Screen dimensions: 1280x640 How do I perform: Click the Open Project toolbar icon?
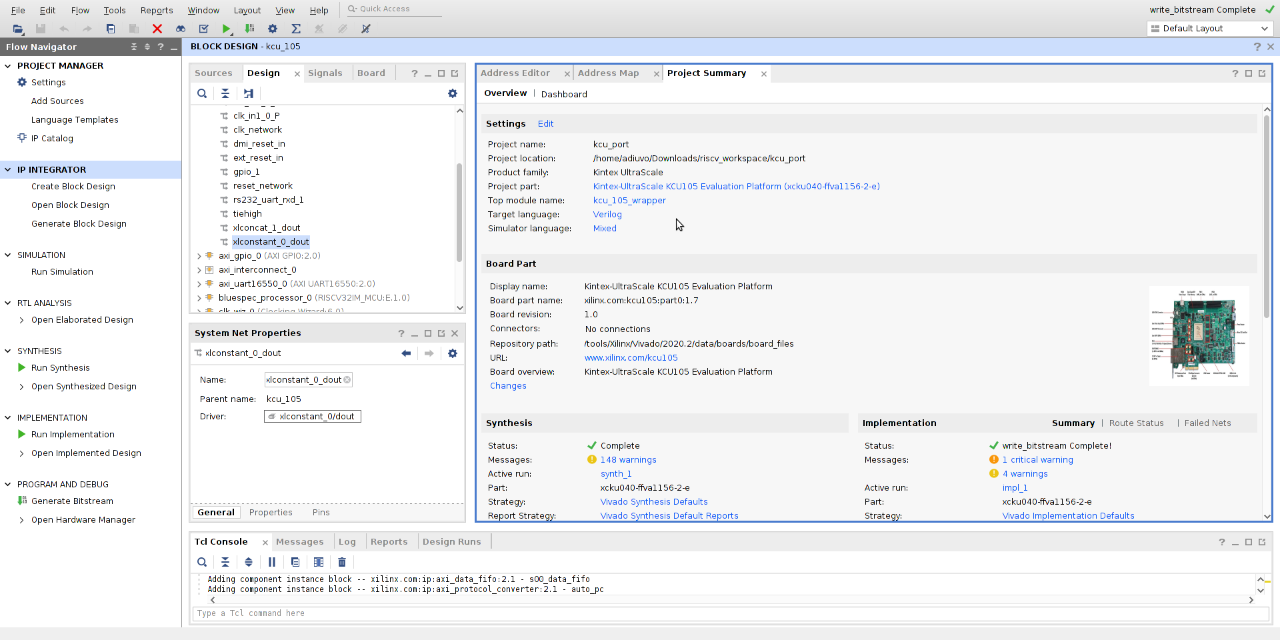(19, 29)
